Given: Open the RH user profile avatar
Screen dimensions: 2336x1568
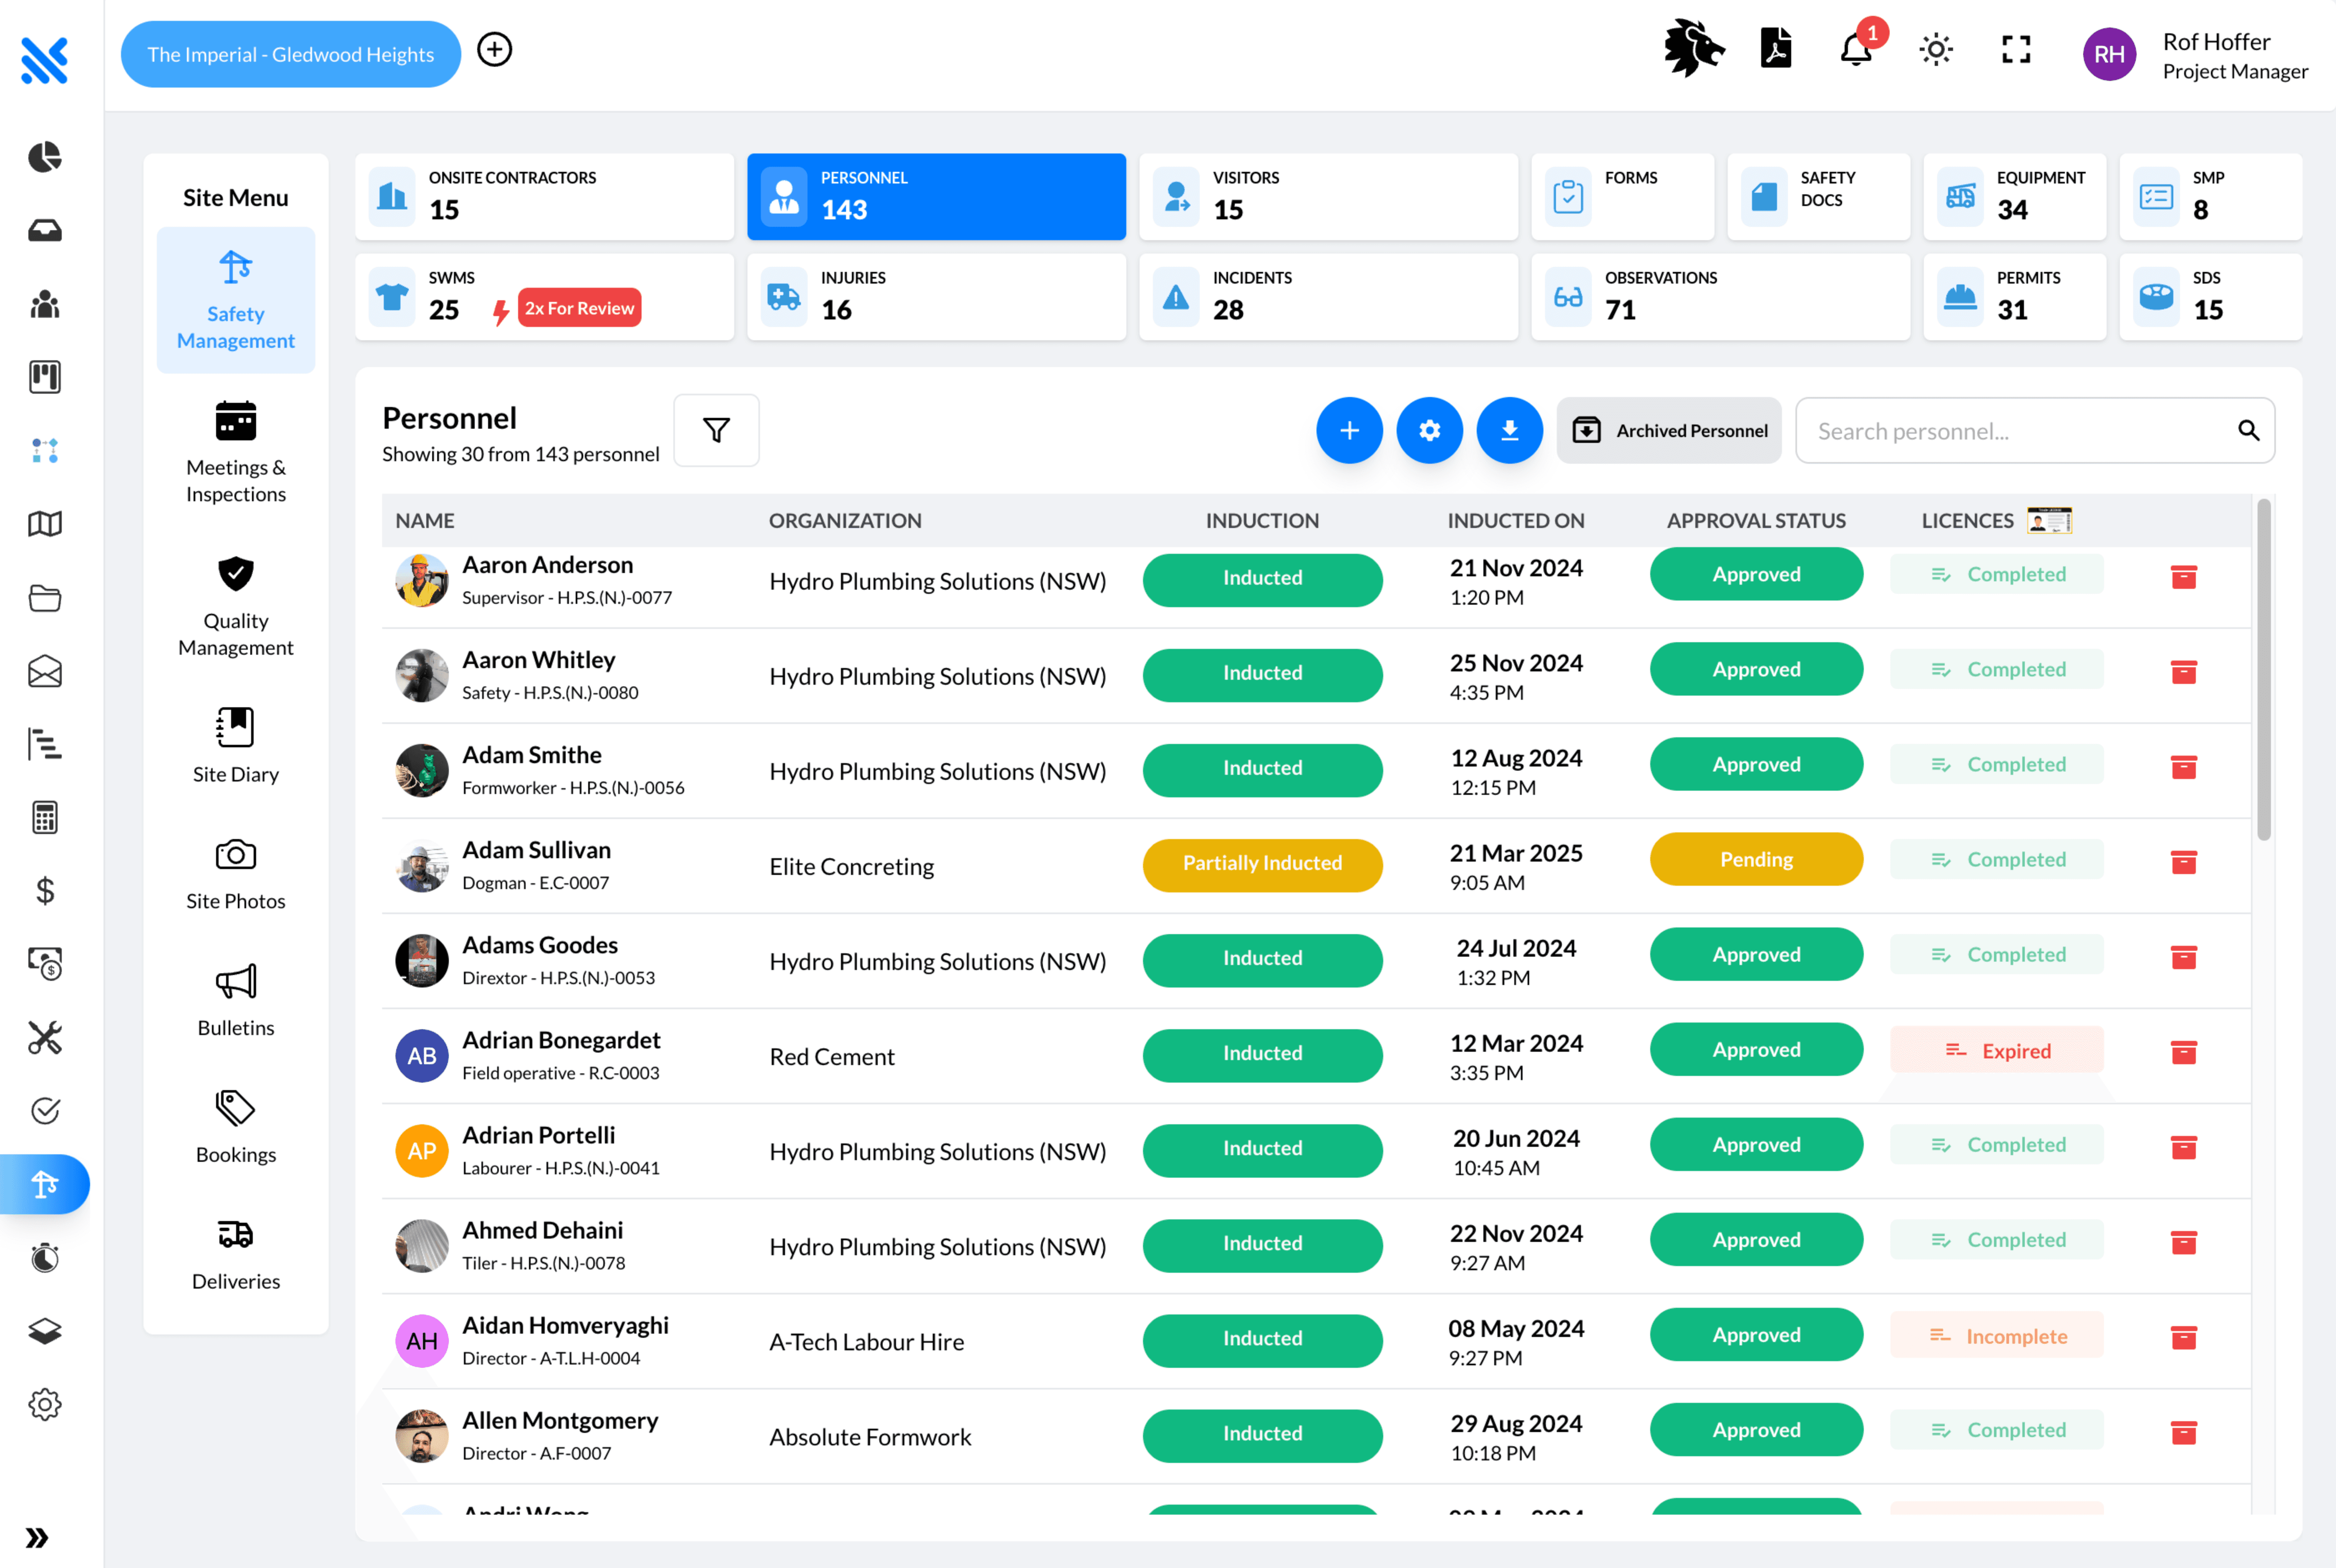Looking at the screenshot, I should click(x=2109, y=54).
